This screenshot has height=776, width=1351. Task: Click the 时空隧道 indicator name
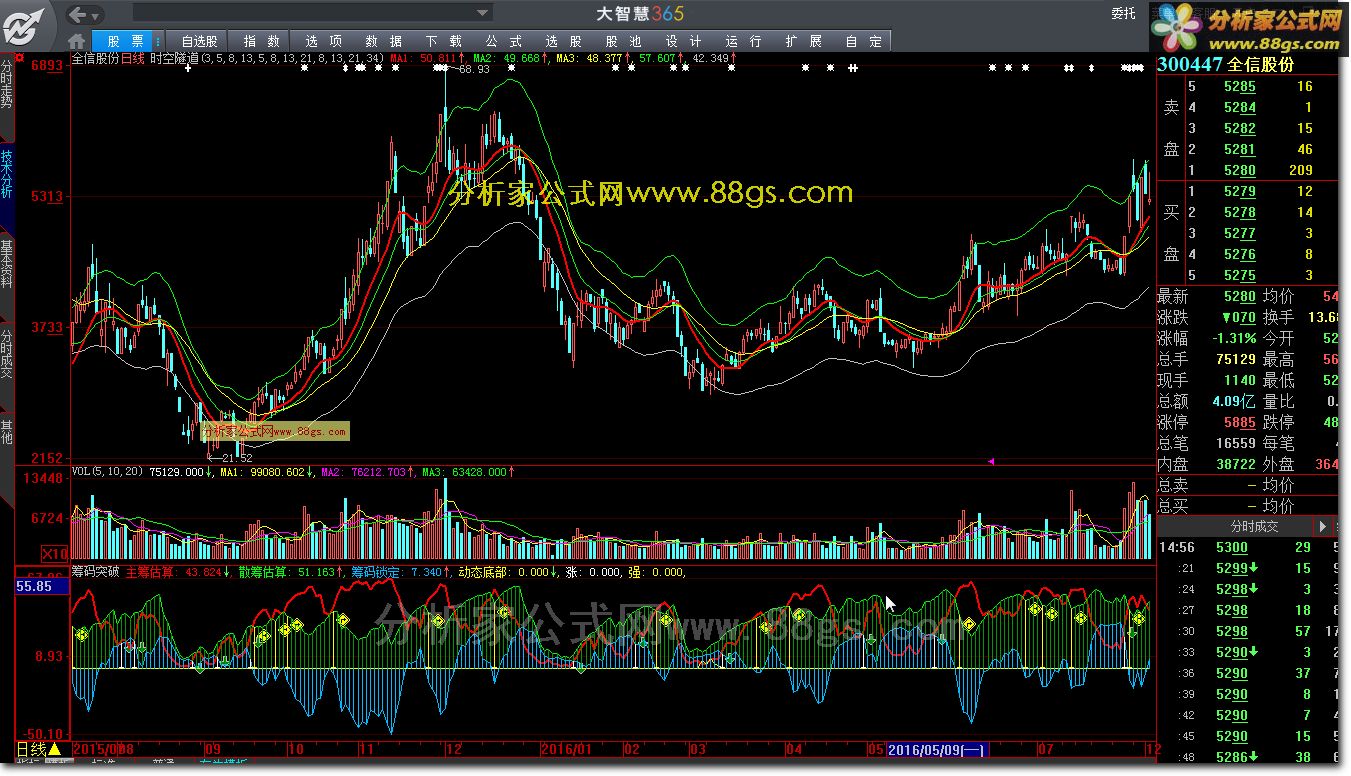pyautogui.click(x=174, y=59)
